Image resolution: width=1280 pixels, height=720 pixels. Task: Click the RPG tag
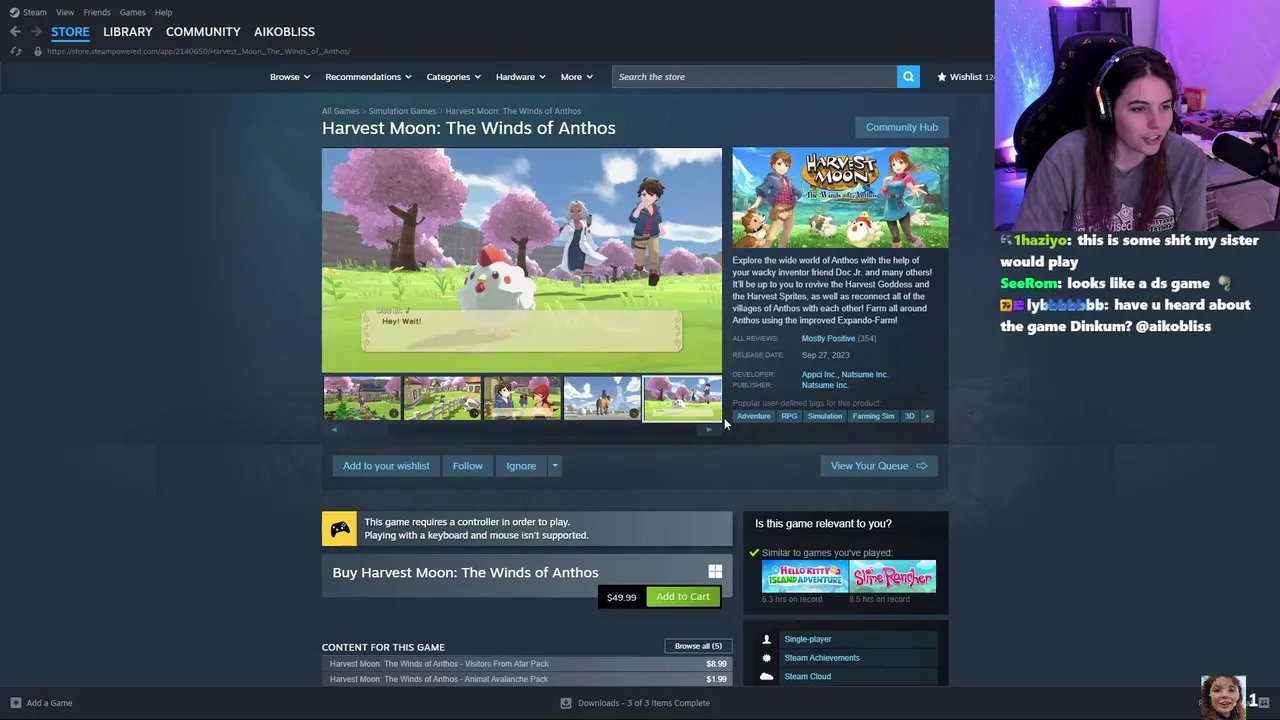[789, 416]
